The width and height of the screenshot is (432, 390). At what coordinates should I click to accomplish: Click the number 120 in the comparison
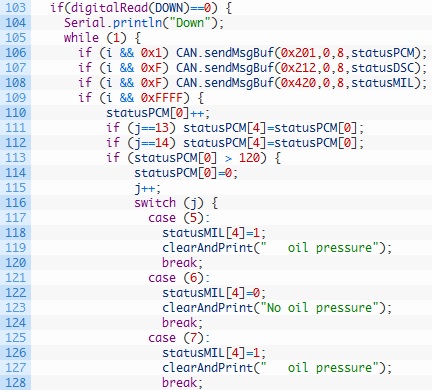(249, 158)
